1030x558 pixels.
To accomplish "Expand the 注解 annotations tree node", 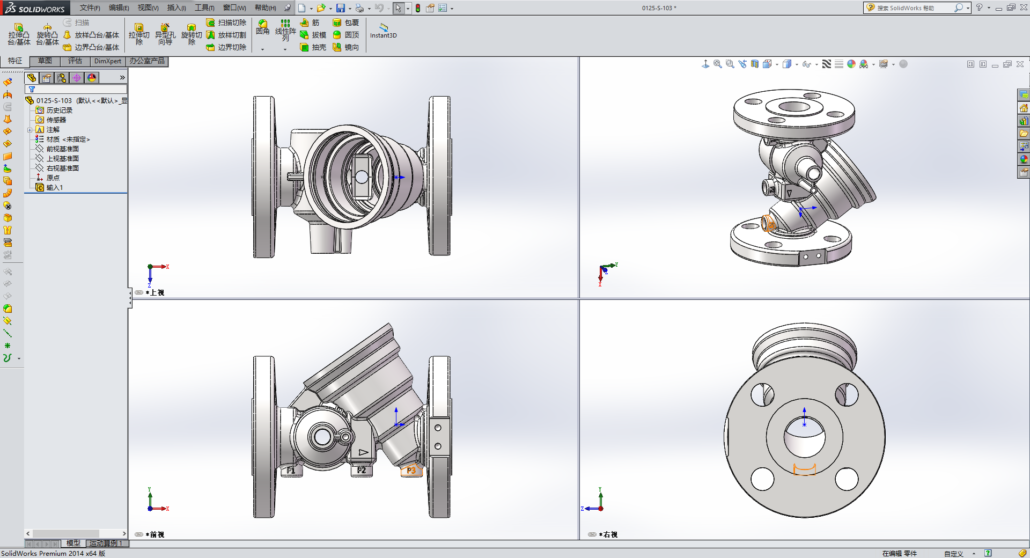I will [29, 129].
